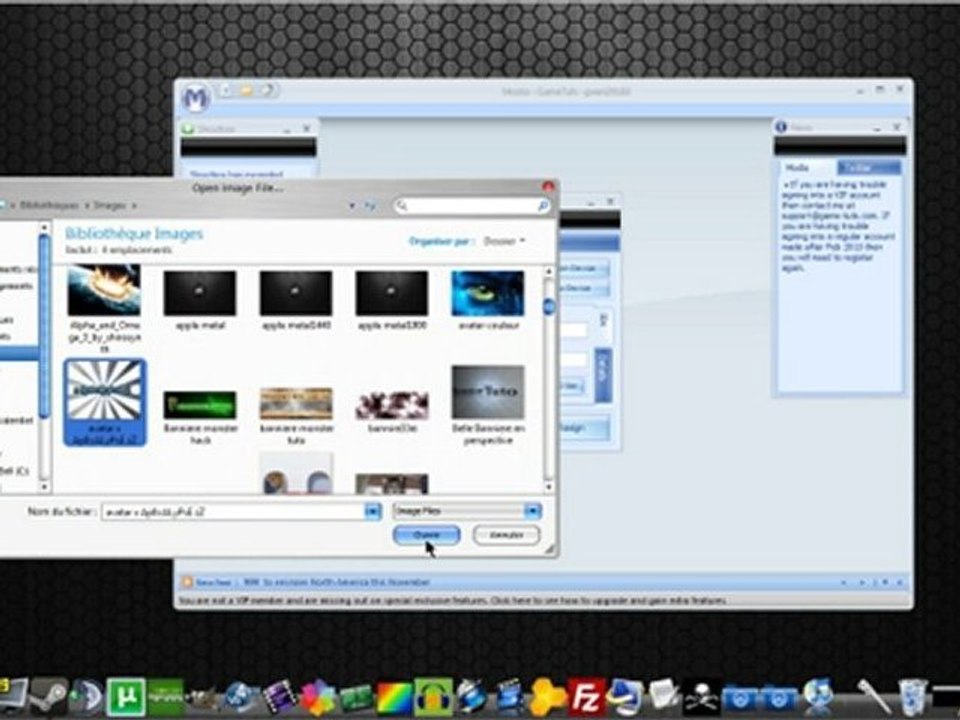Click the search magnifier in the Open Image dialog
The width and height of the screenshot is (960, 720).
pyautogui.click(x=542, y=206)
